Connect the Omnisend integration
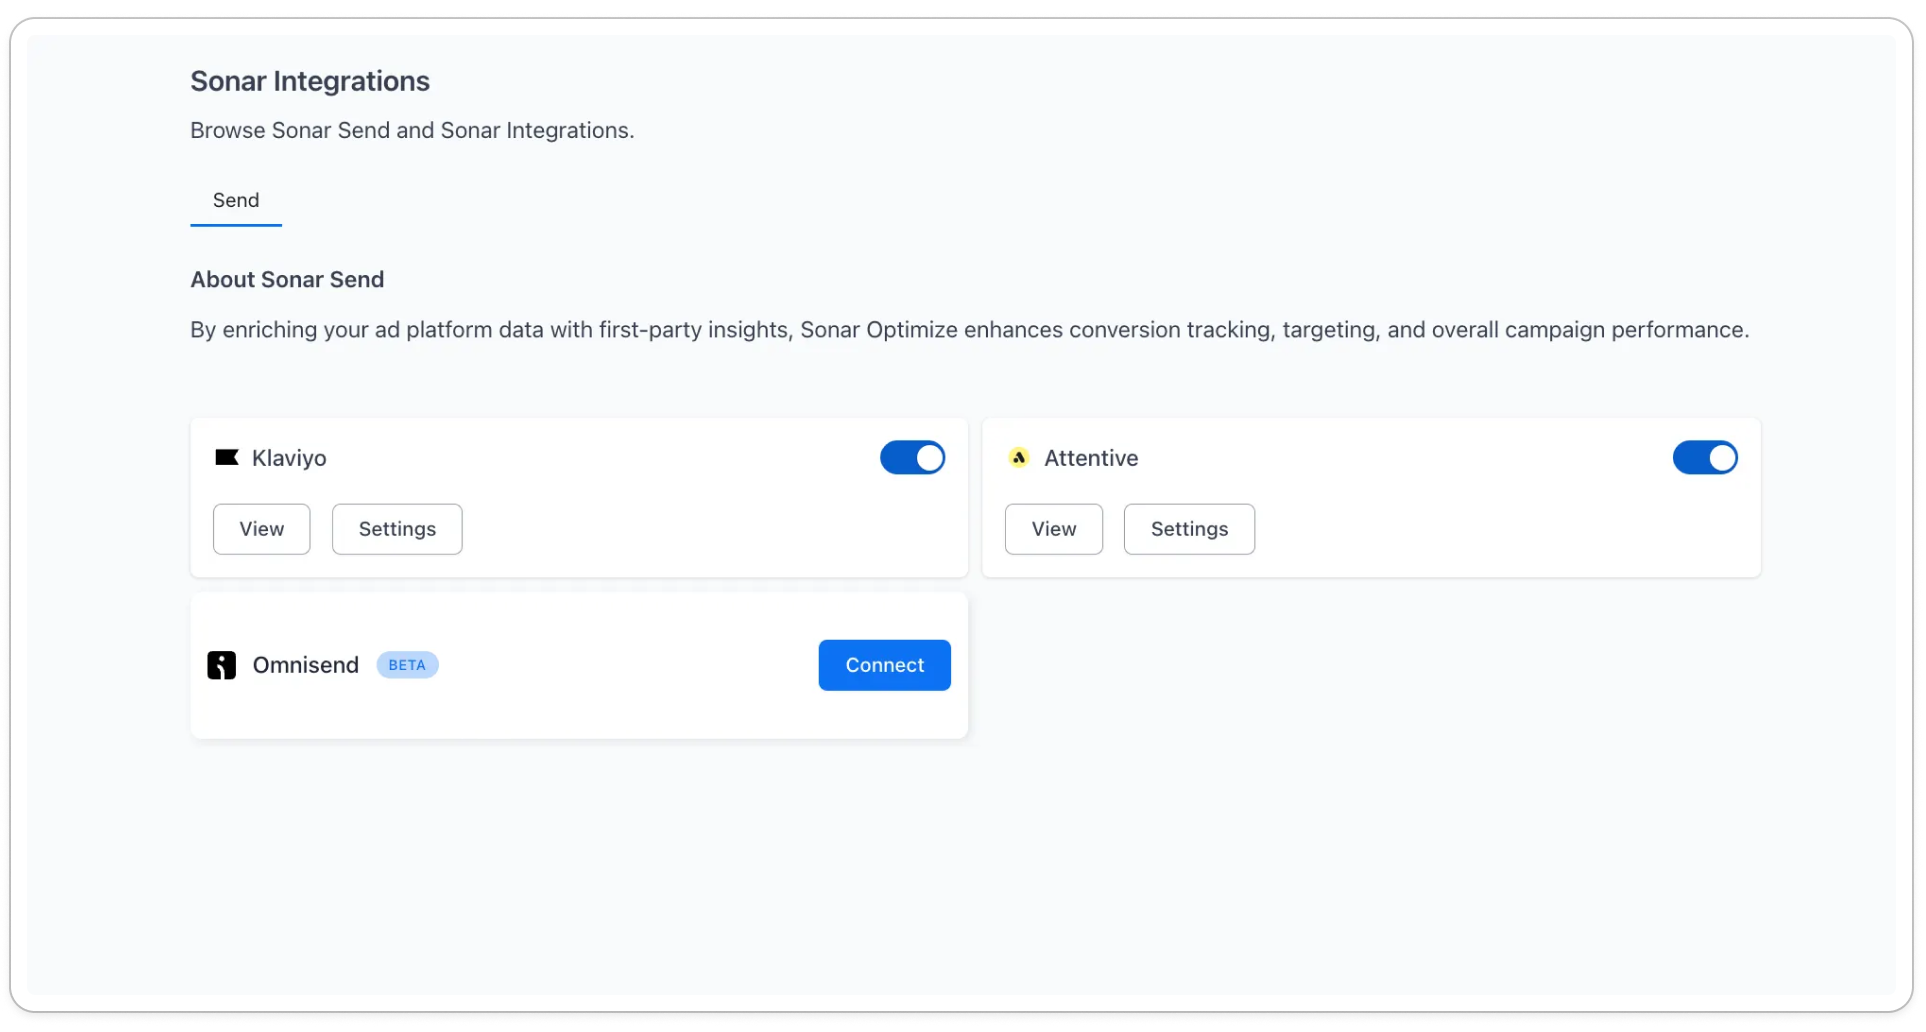Viewport: 1926px width, 1032px height. (x=884, y=665)
